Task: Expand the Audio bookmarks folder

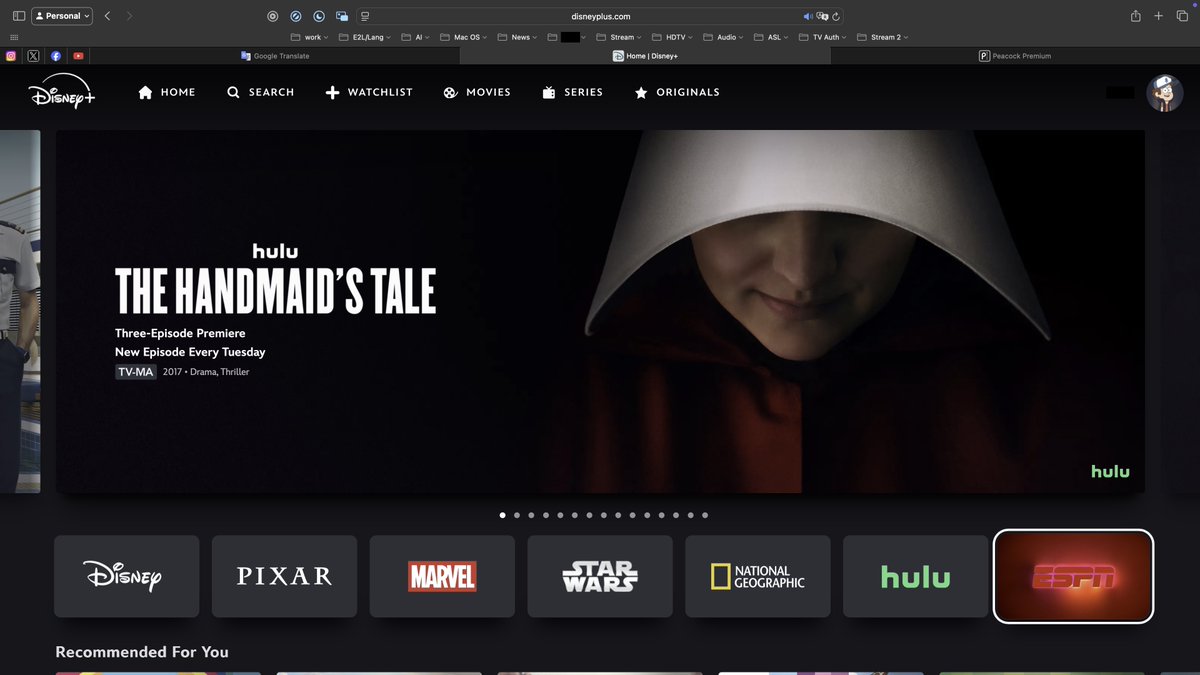Action: click(723, 37)
